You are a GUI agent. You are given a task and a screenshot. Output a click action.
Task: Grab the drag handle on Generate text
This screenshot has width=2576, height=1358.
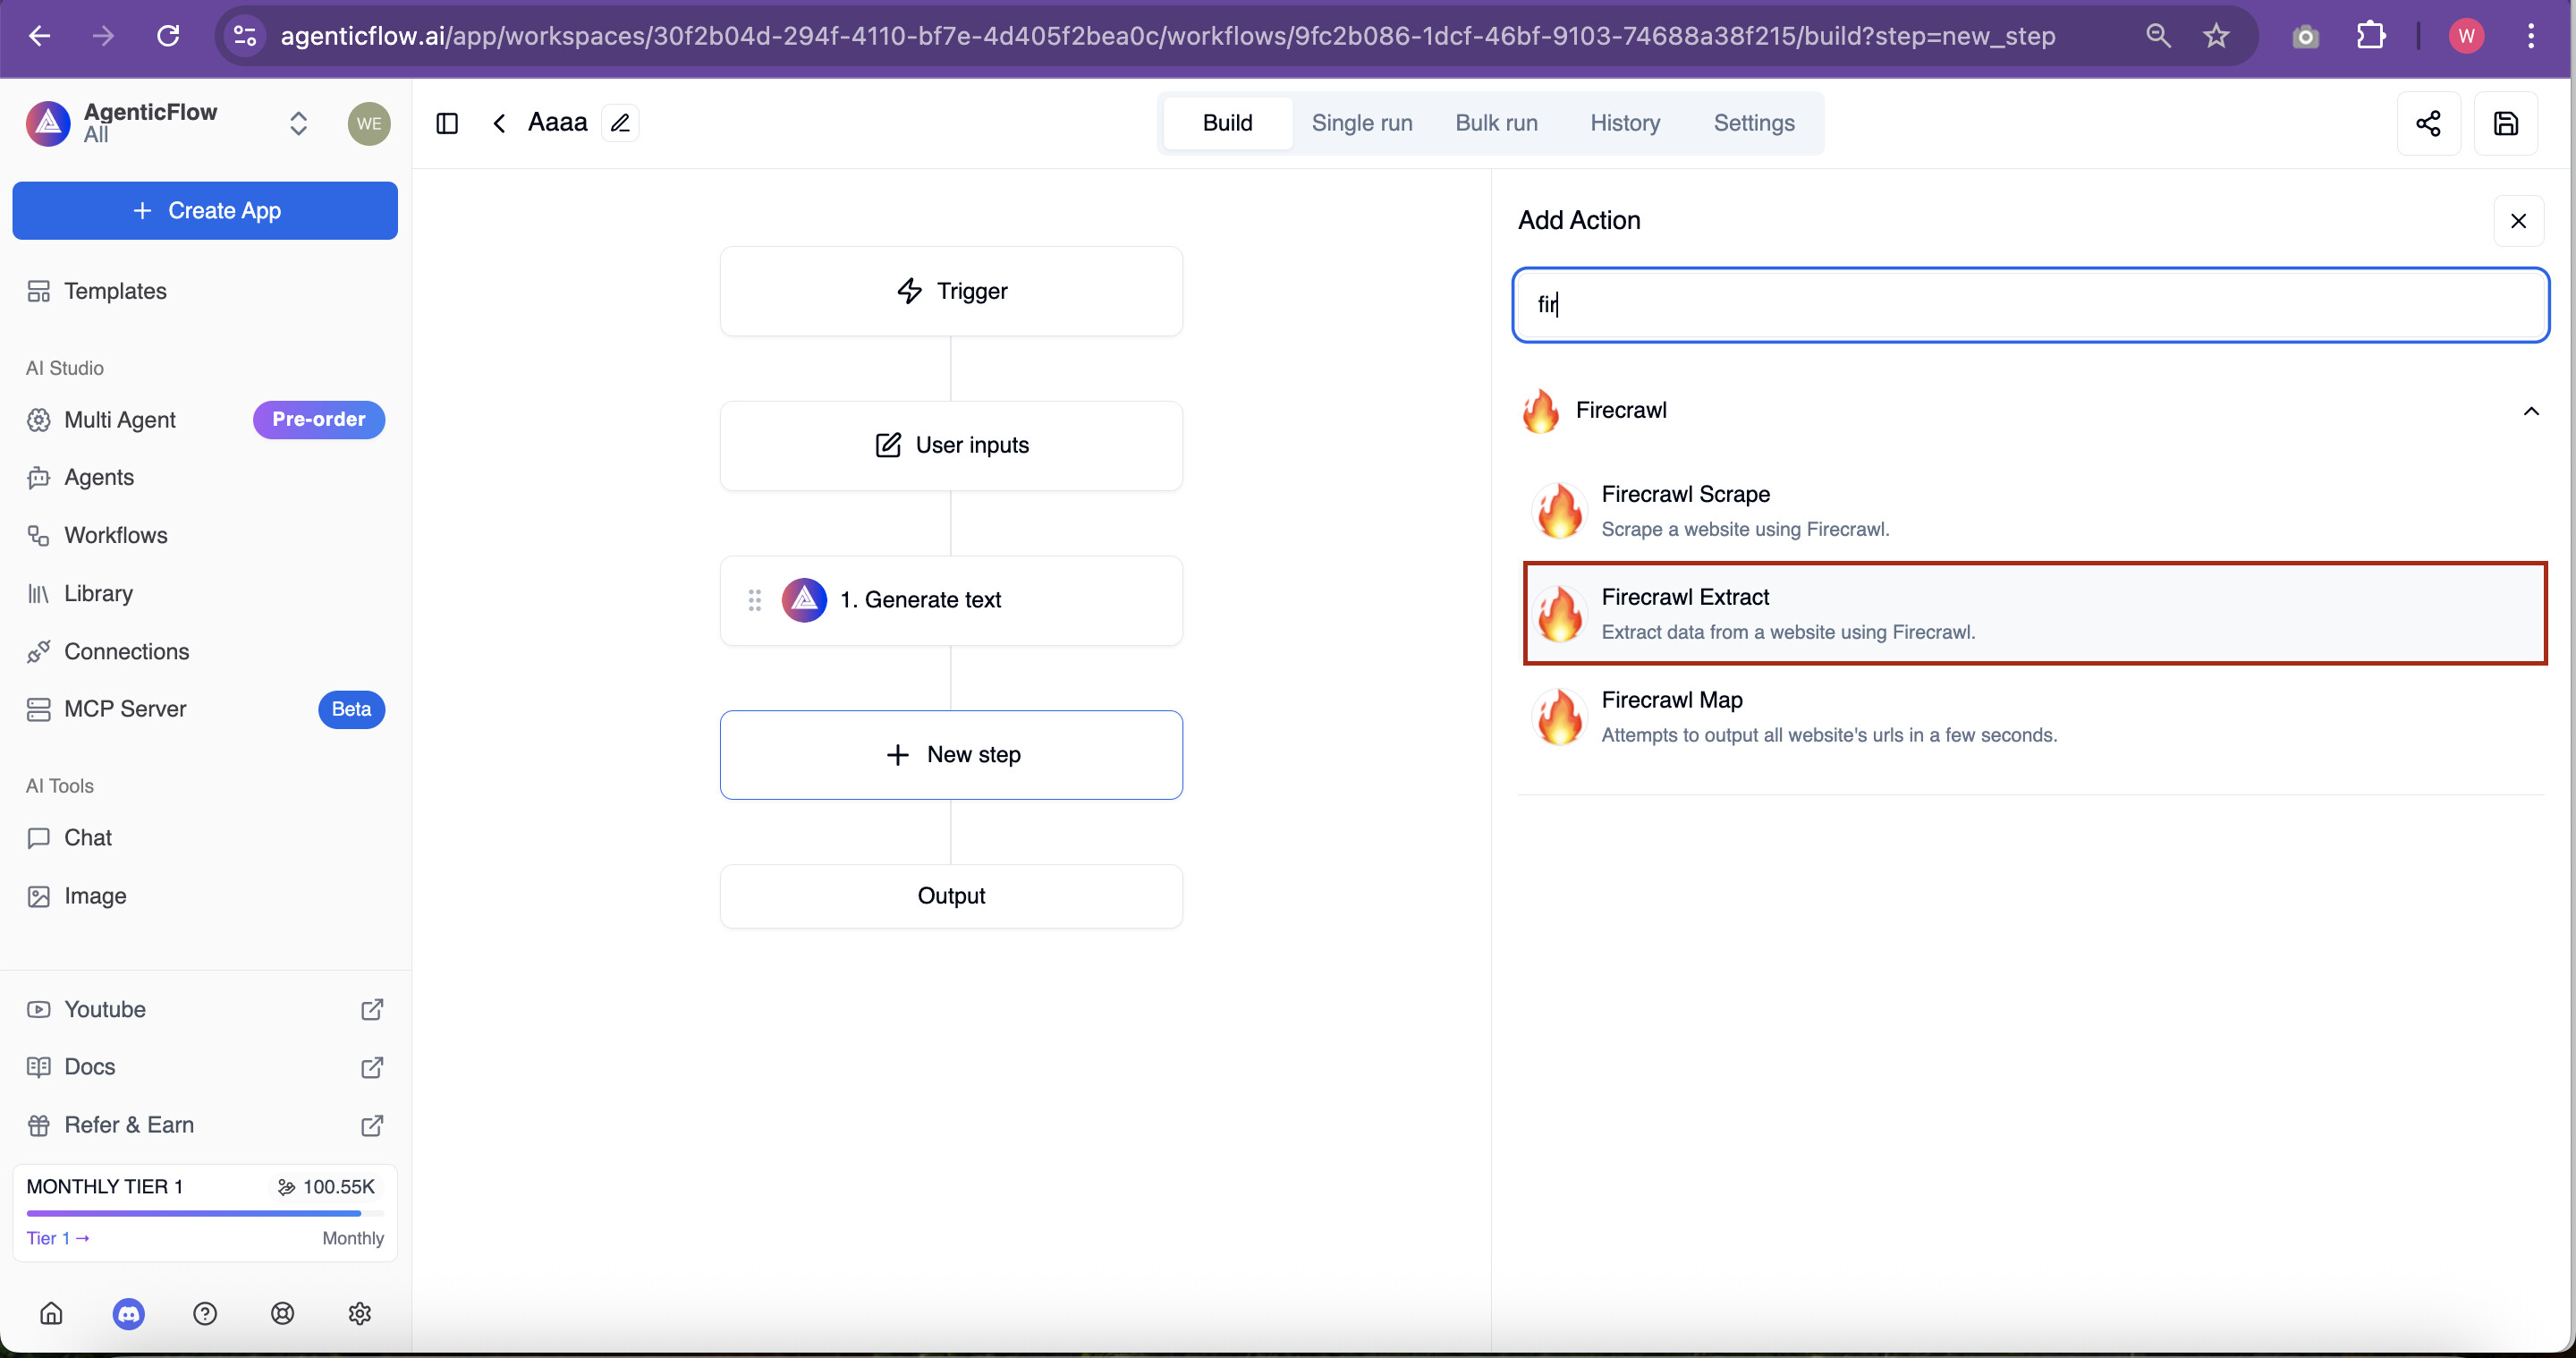click(x=755, y=600)
